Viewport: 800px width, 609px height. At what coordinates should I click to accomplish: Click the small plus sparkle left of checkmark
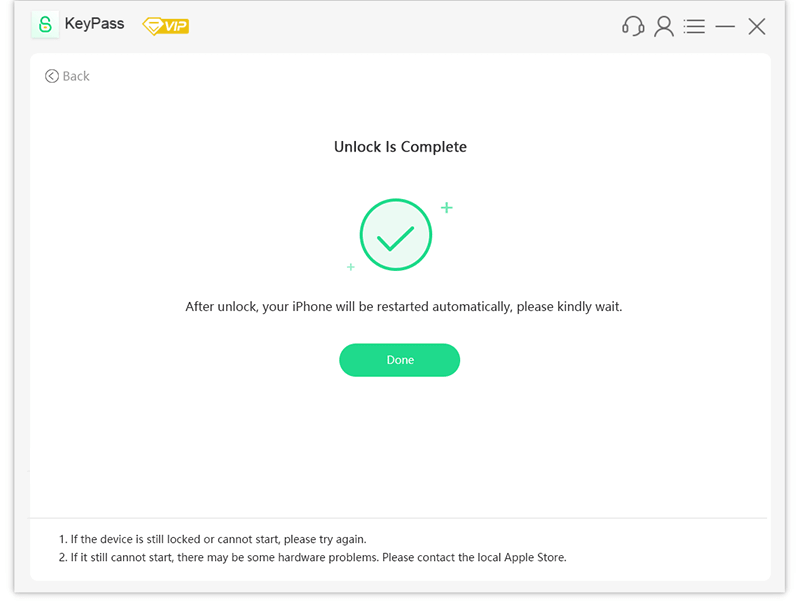[x=351, y=267]
